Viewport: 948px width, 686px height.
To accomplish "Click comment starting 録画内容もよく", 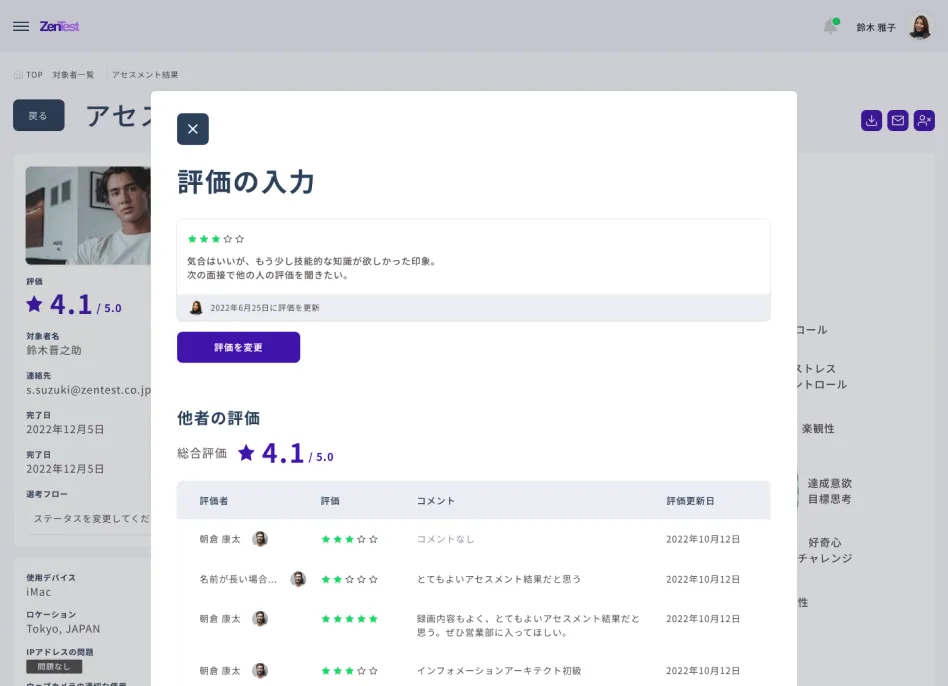I will [528, 626].
